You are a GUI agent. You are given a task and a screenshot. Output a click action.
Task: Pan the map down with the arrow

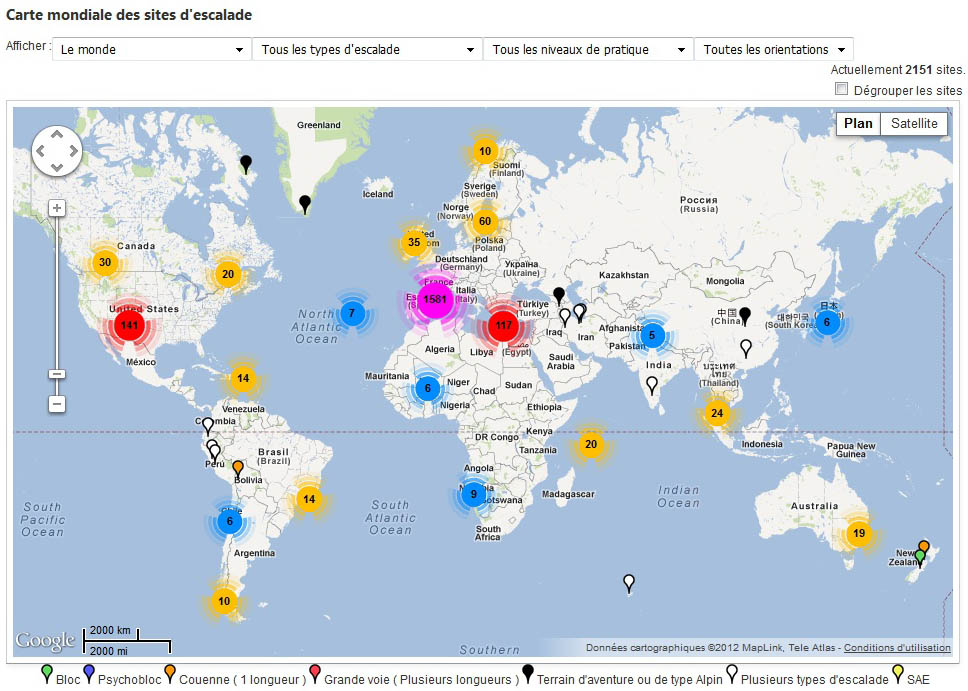coord(57,167)
